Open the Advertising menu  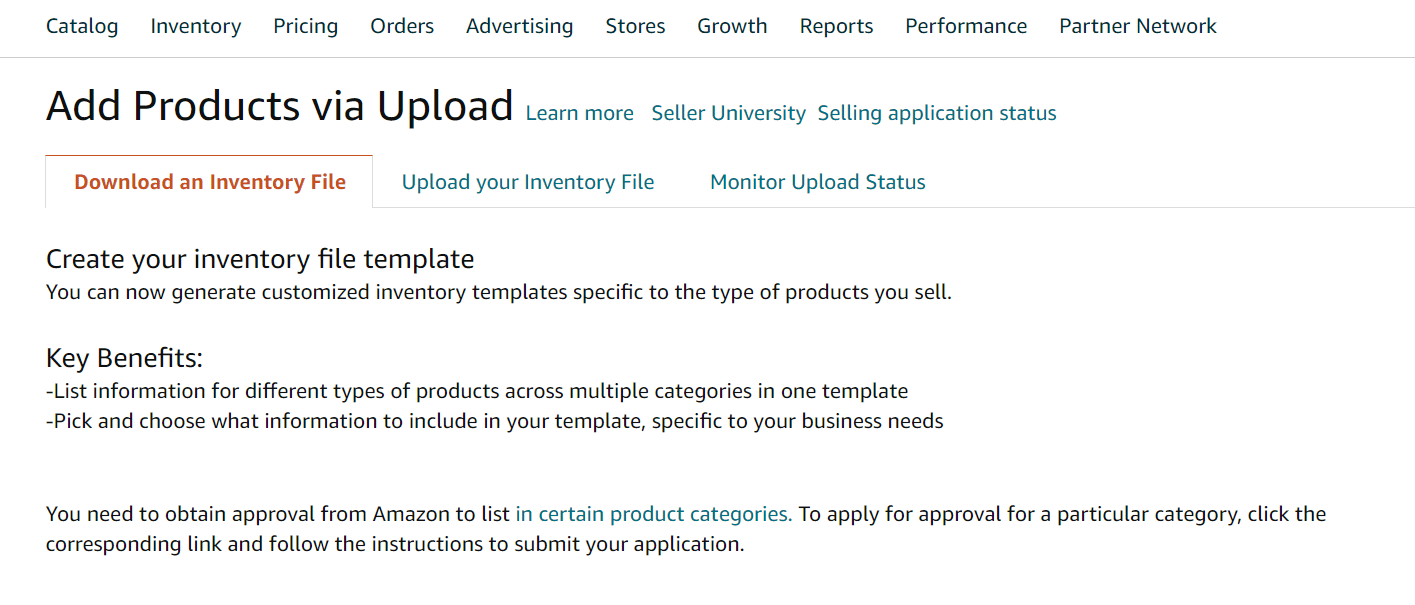click(x=520, y=27)
